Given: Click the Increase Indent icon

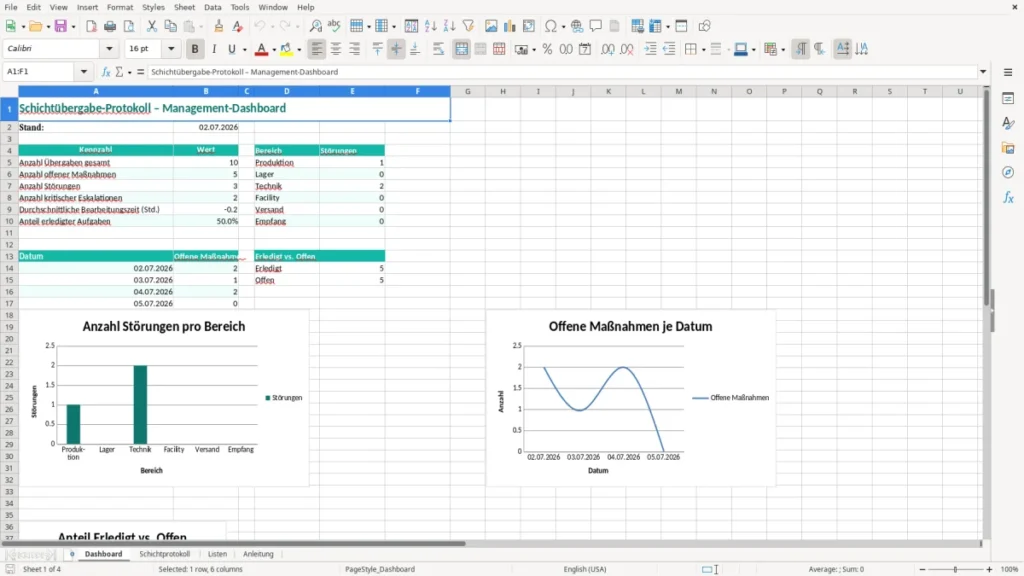Looking at the screenshot, I should pyautogui.click(x=650, y=49).
